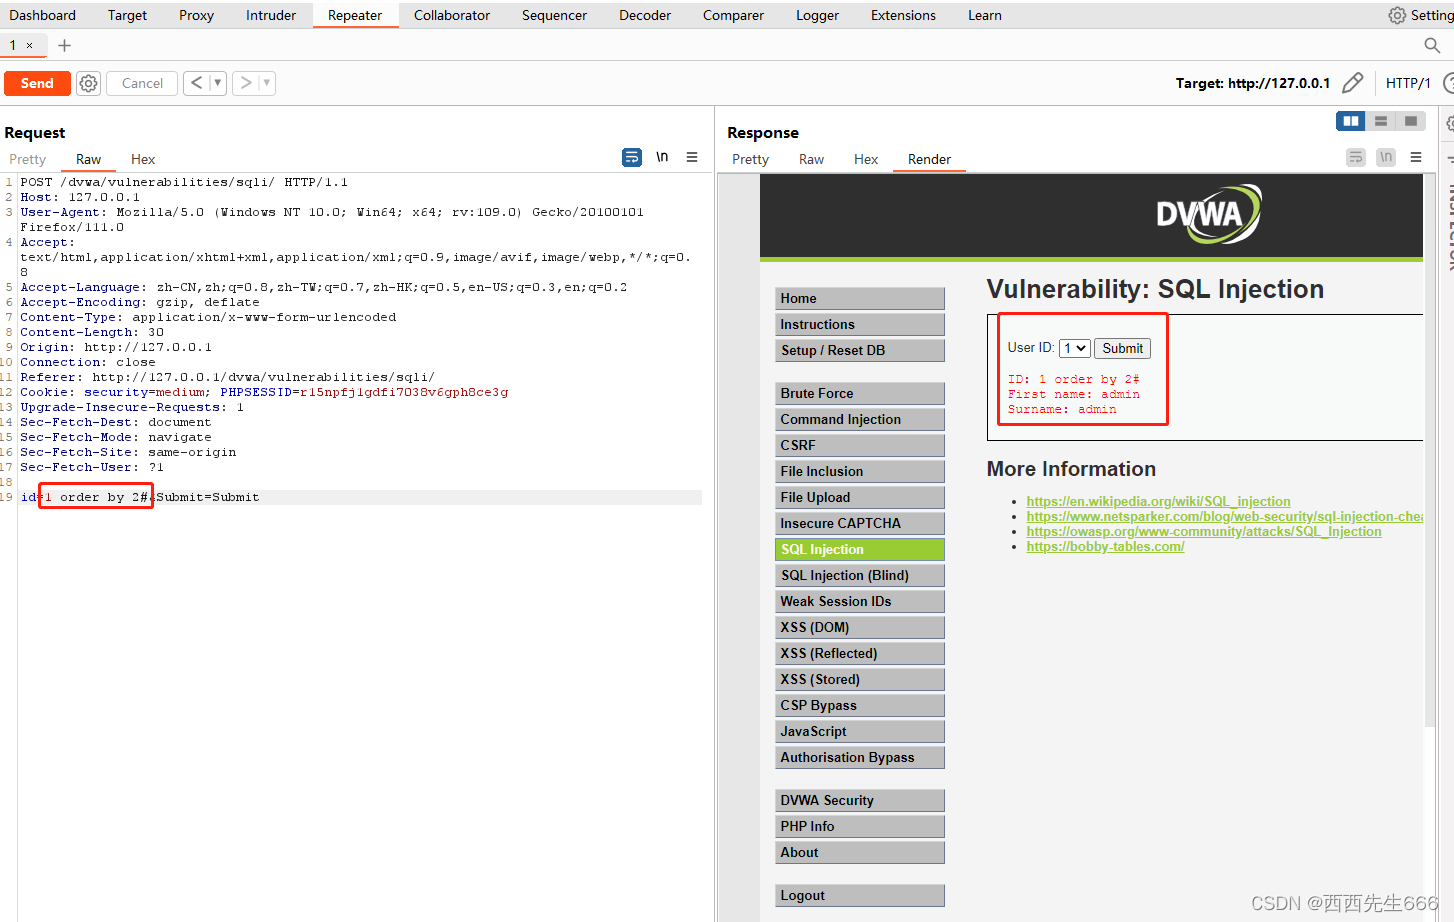The height and width of the screenshot is (922, 1454).
Task: Open Settings gear at top right
Action: point(1397,15)
